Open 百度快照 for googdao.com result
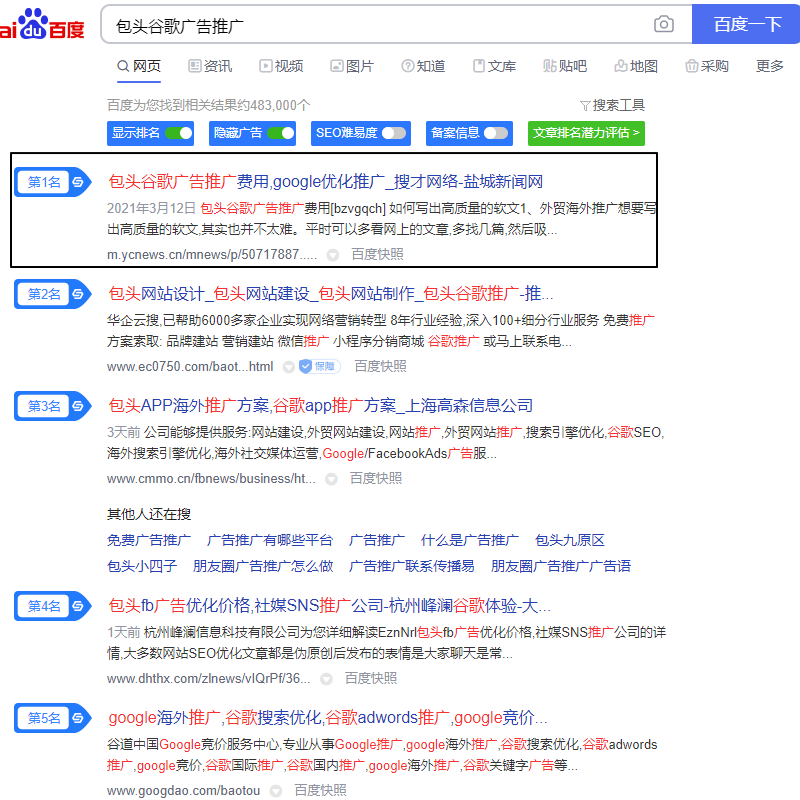This screenshot has width=800, height=800. (x=321, y=791)
